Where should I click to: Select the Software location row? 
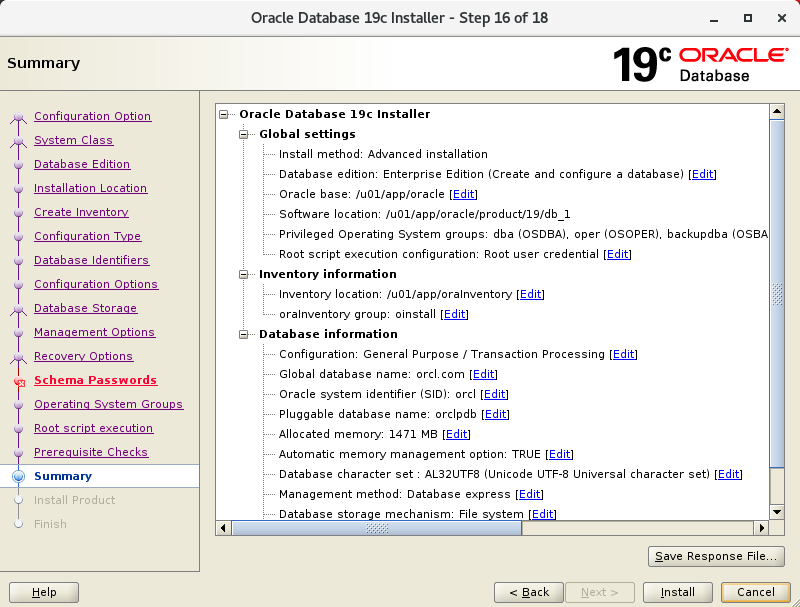click(x=424, y=214)
